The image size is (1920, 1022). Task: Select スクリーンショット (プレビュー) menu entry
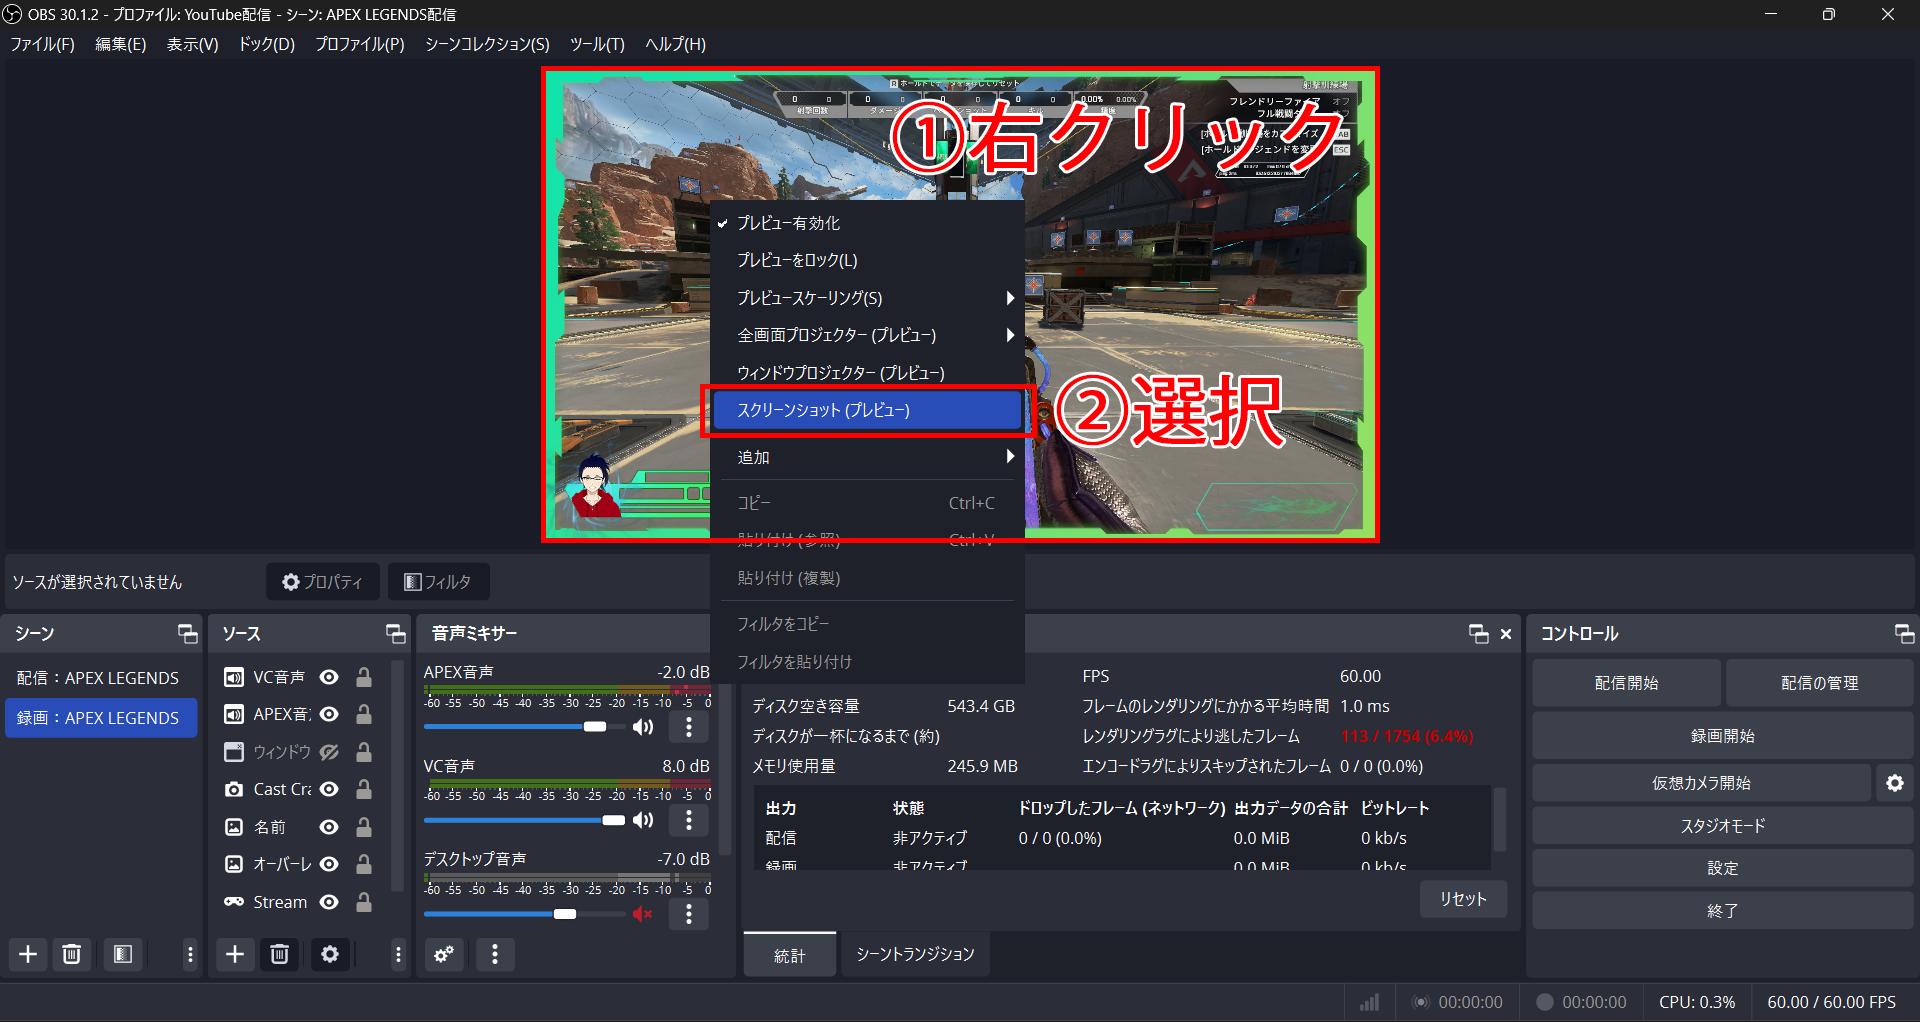pos(867,410)
